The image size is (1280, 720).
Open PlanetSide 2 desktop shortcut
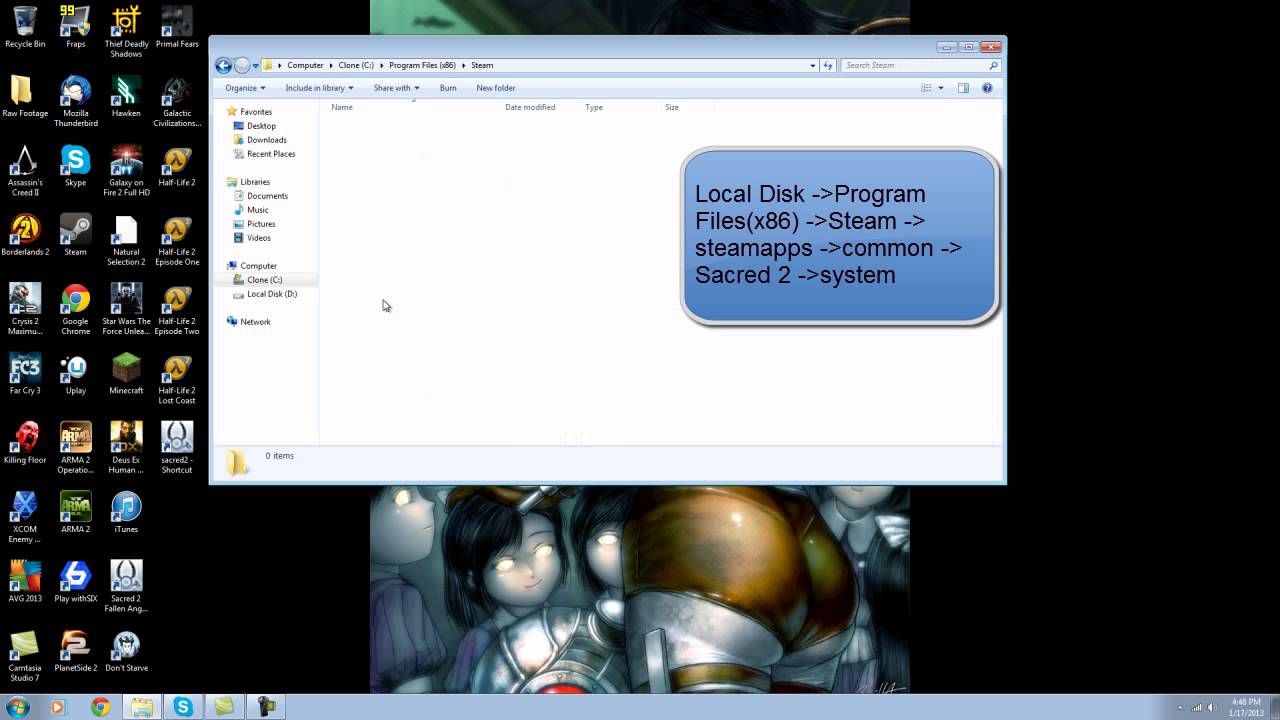[x=75, y=651]
